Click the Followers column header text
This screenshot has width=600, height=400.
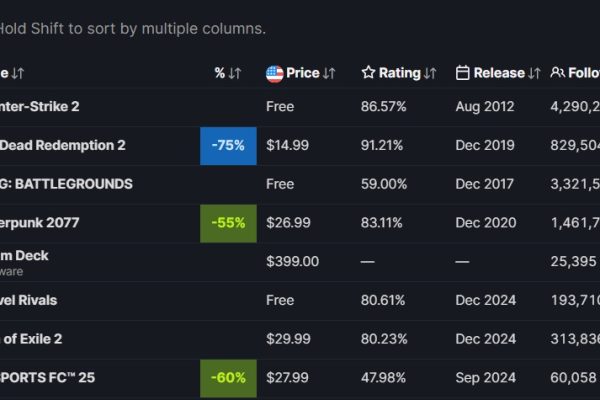click(584, 73)
